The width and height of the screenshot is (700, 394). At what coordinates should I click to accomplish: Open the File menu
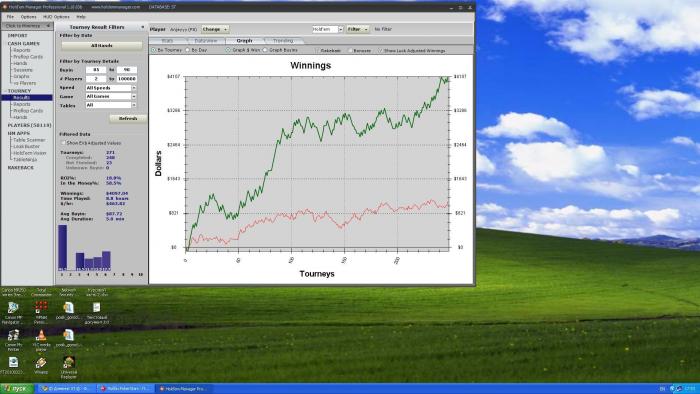point(10,17)
